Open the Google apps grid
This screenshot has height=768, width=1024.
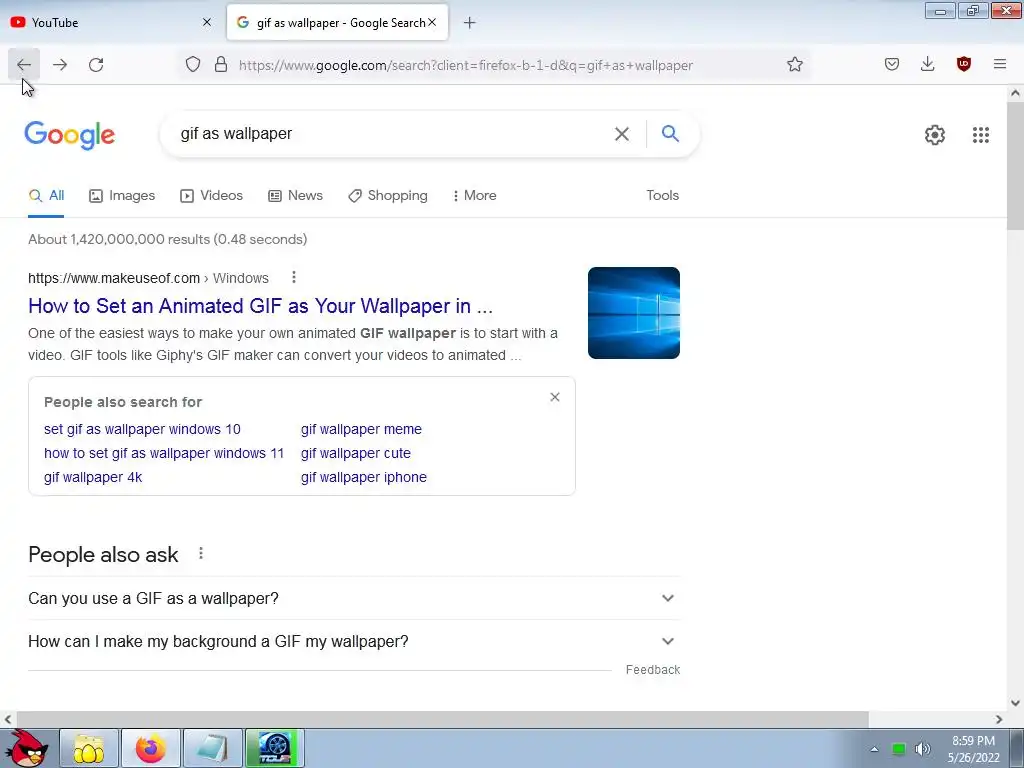coord(980,135)
